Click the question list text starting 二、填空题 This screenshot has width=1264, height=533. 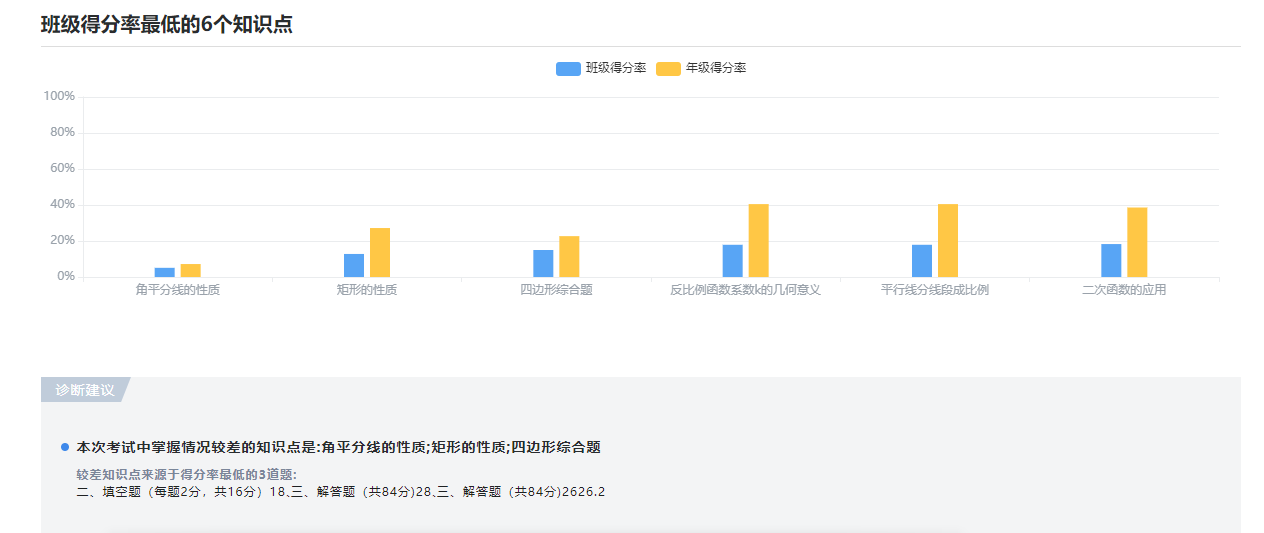(x=341, y=491)
